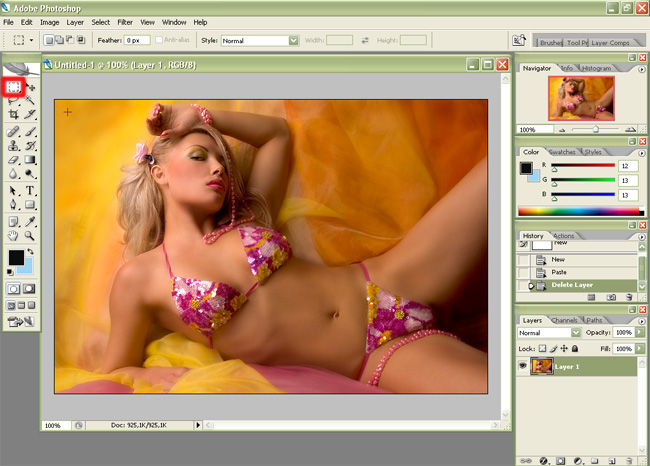650x466 pixels.
Task: Select the Crop tool
Action: pyautogui.click(x=13, y=114)
